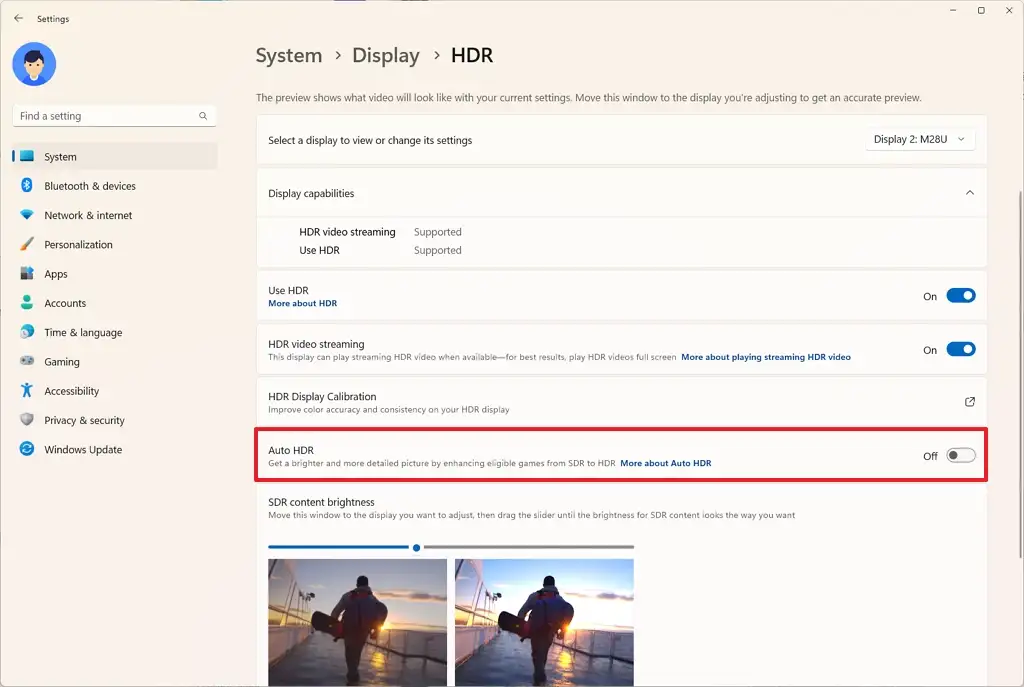
Task: Collapse the Display capabilities section
Action: [x=968, y=192]
